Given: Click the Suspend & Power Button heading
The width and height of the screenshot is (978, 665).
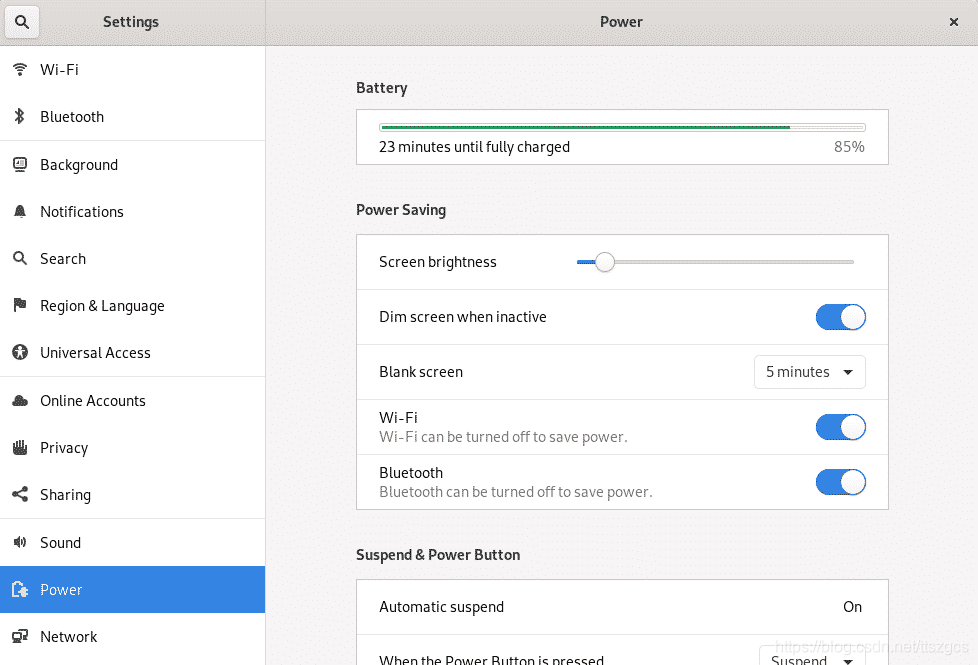Looking at the screenshot, I should point(438,555).
